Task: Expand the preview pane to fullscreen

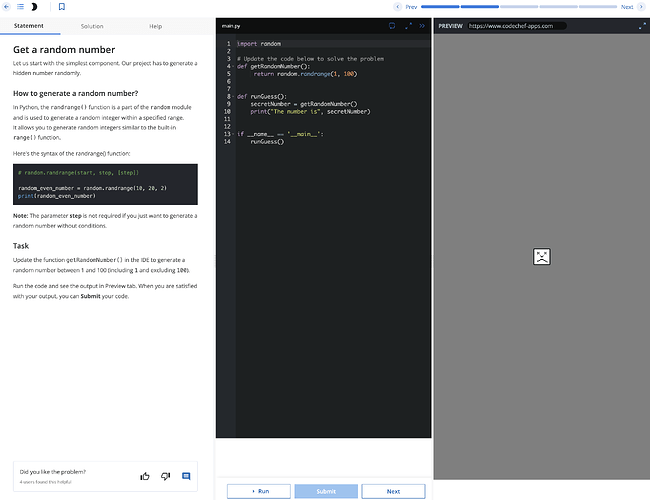Action: tap(642, 26)
